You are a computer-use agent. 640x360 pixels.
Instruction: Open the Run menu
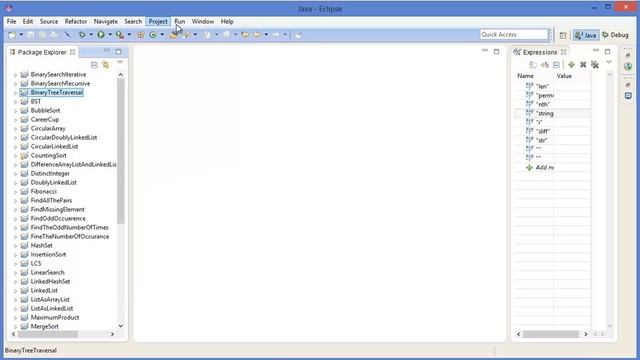[180, 22]
